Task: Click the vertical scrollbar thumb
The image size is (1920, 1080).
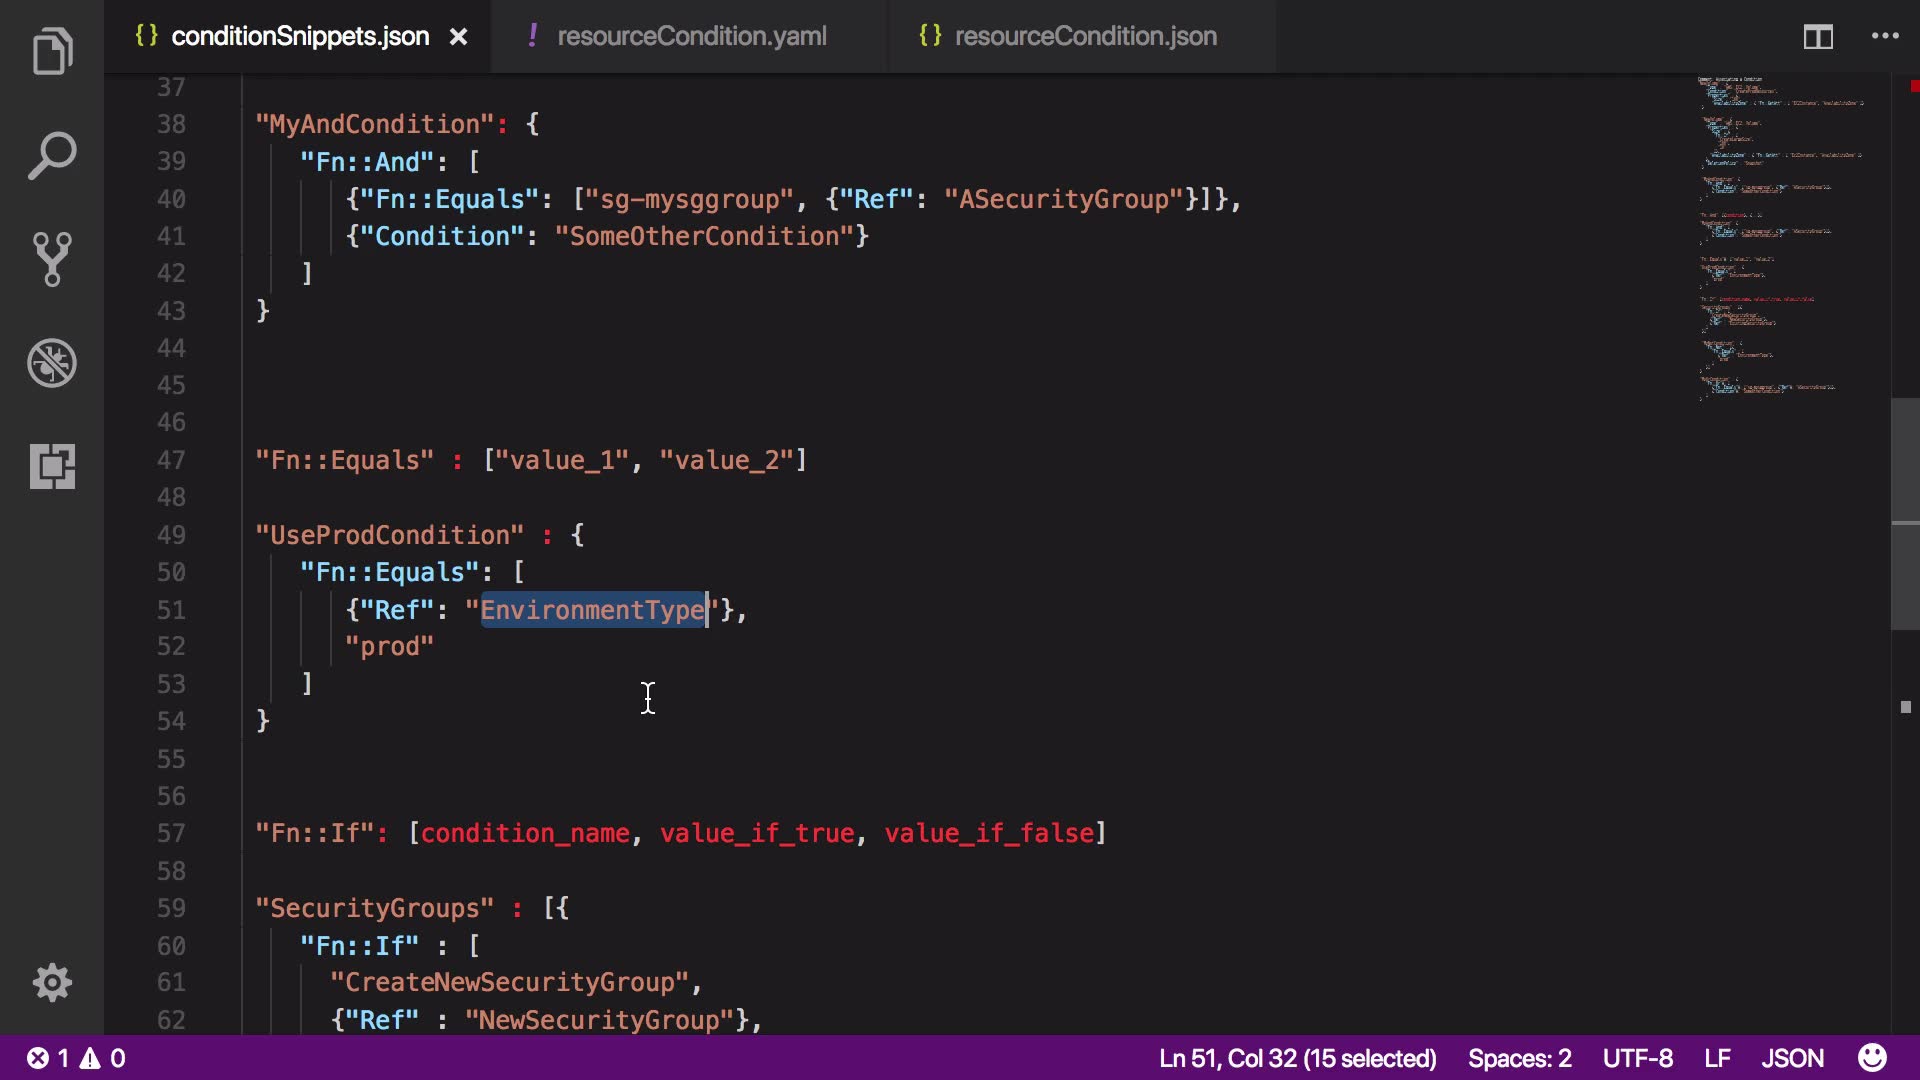Action: click(1904, 513)
